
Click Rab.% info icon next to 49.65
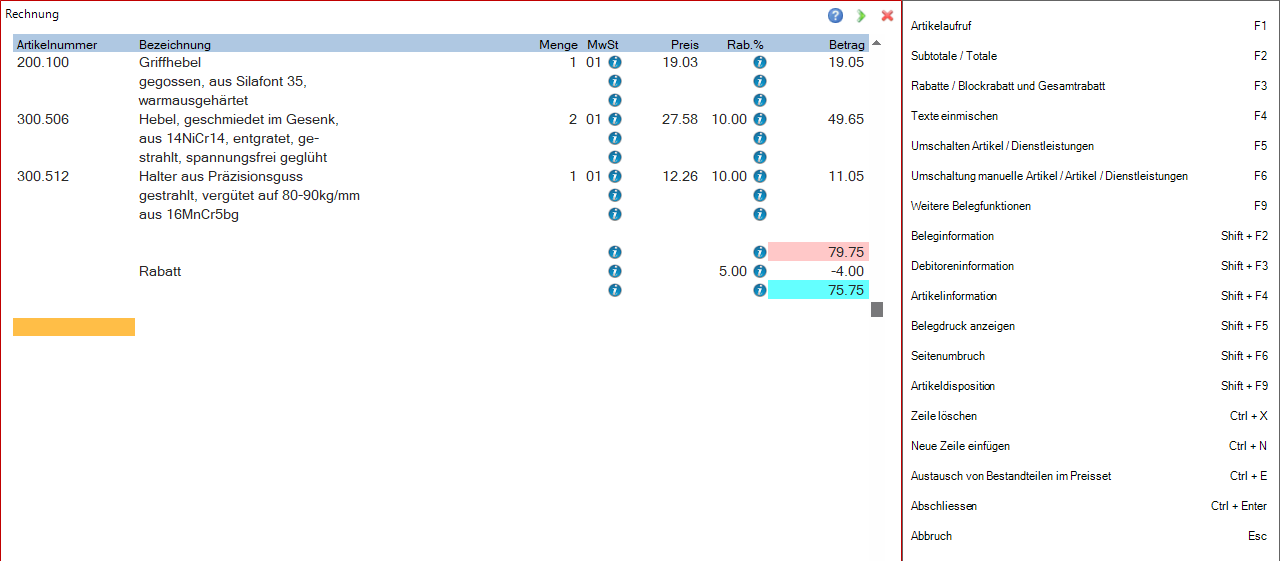760,119
